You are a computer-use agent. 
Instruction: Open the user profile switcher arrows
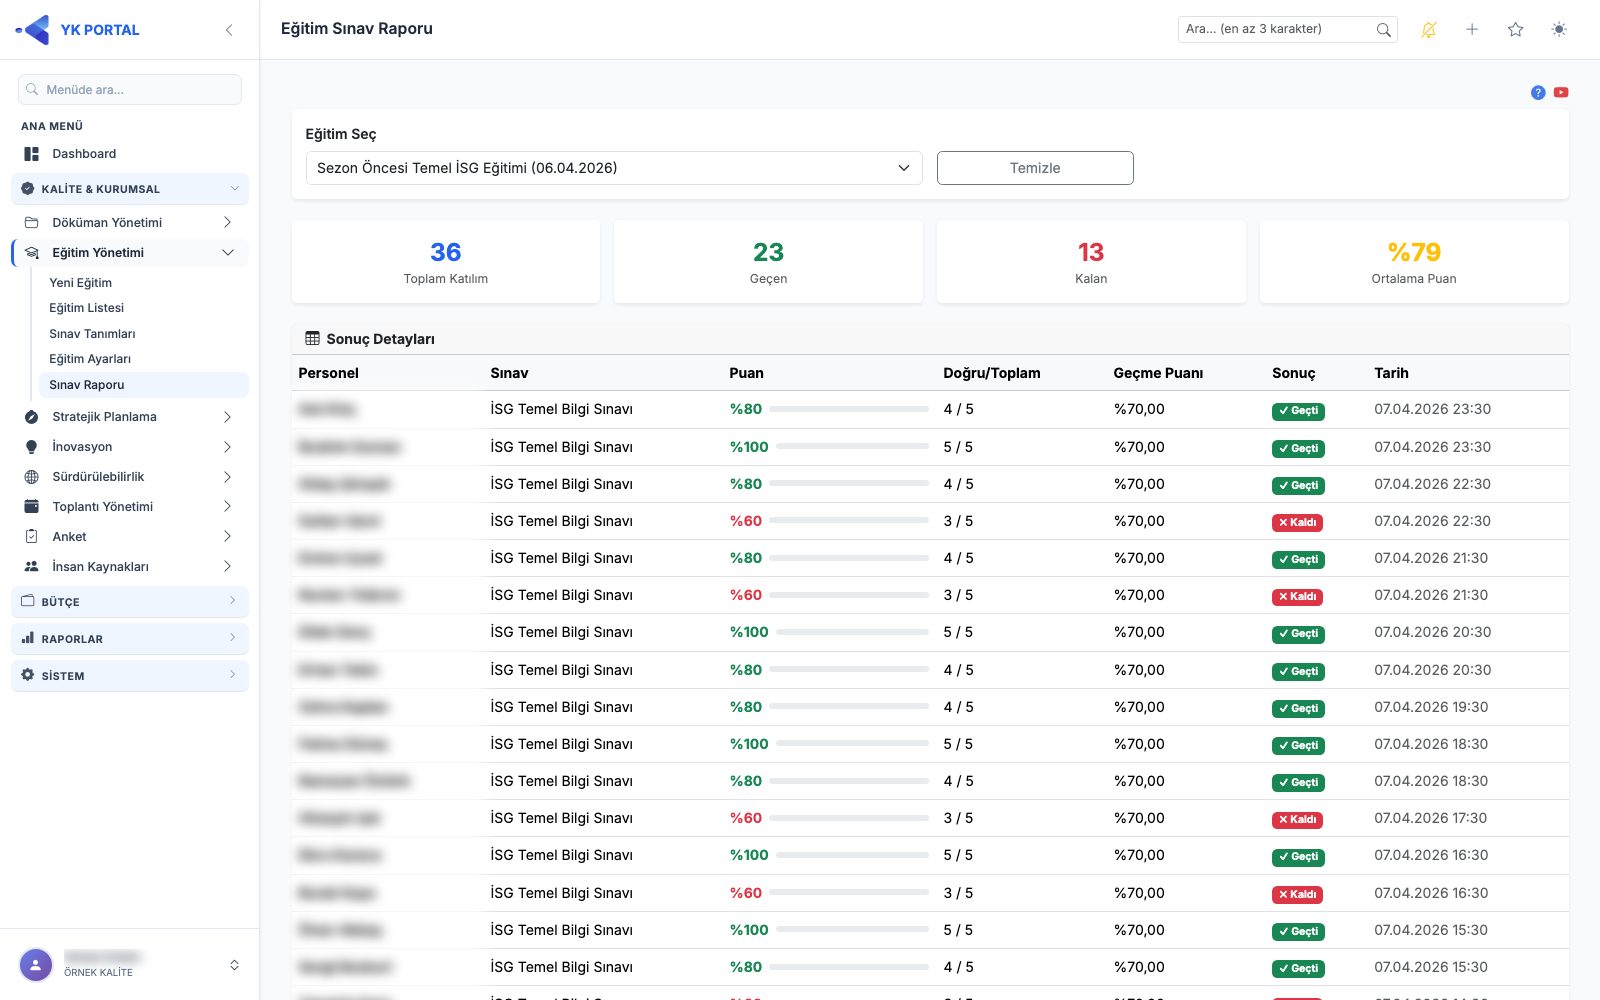point(234,965)
